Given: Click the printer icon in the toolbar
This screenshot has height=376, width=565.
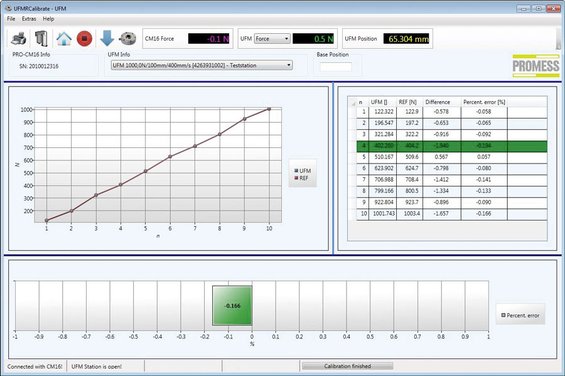Looking at the screenshot, I should [19, 38].
